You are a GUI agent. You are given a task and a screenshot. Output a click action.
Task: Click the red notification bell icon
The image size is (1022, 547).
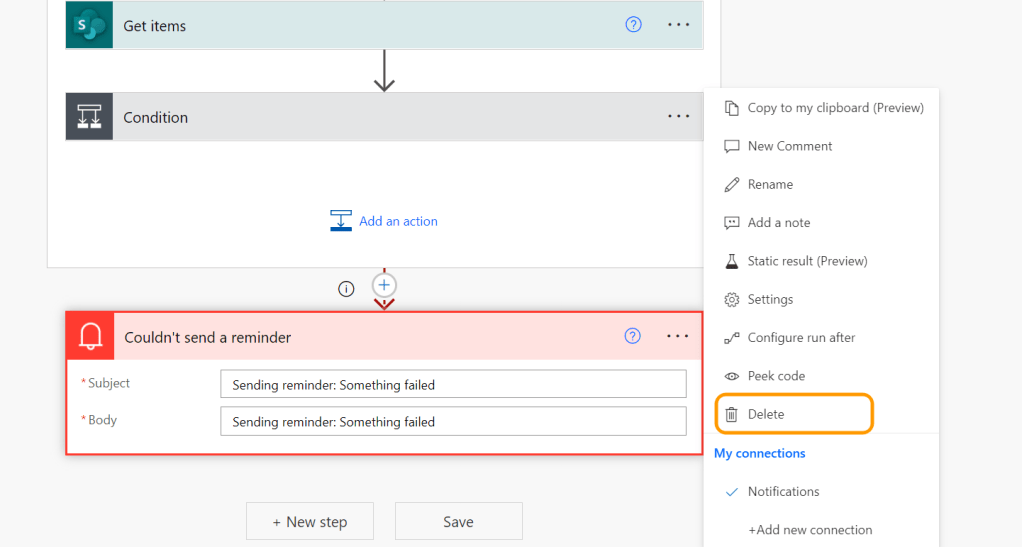point(90,337)
